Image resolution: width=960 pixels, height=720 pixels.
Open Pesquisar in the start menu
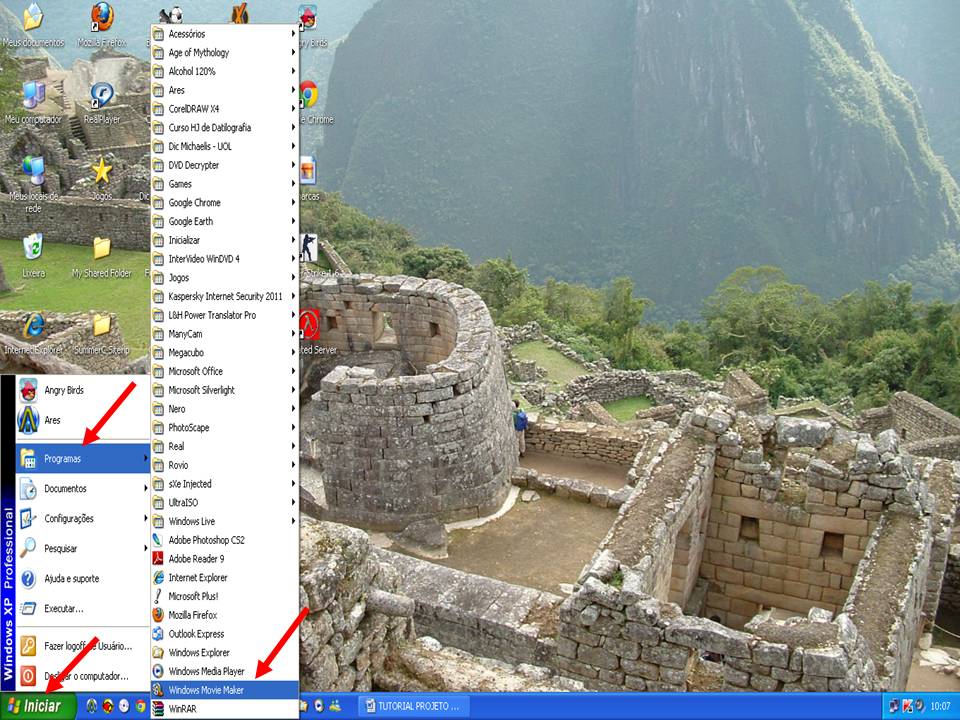tap(83, 549)
